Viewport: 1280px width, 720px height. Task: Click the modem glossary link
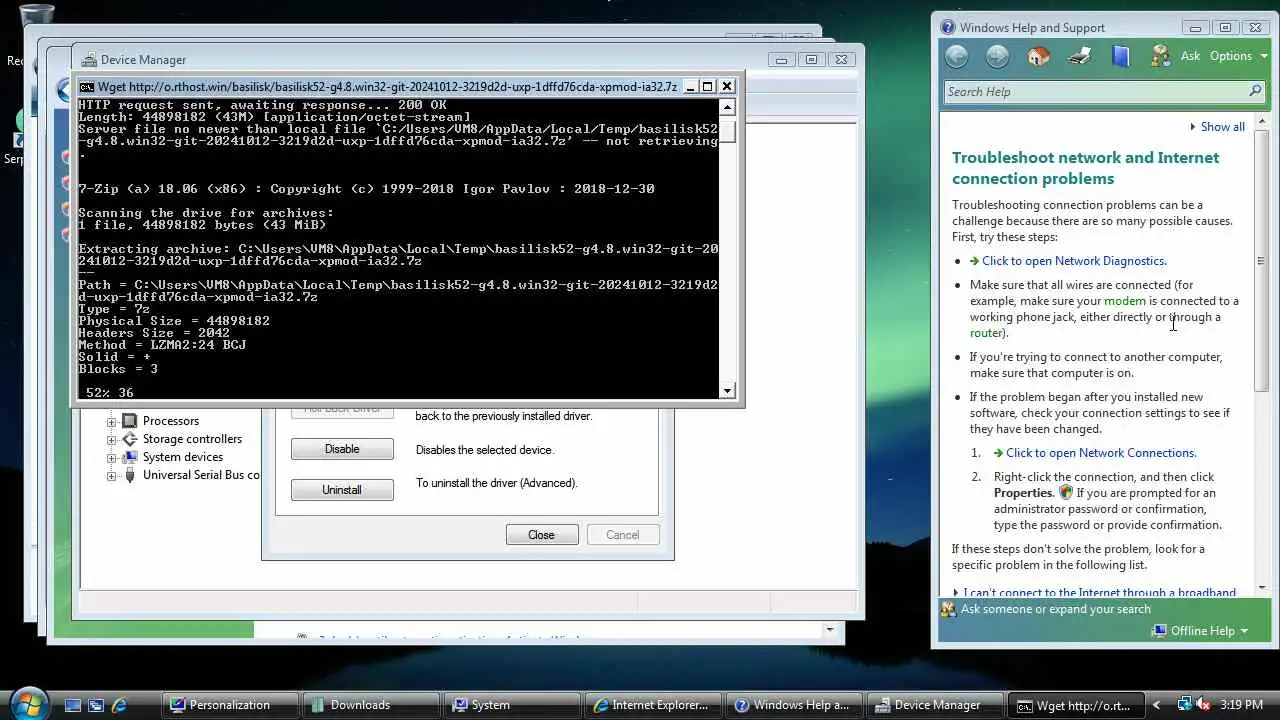coord(1125,301)
